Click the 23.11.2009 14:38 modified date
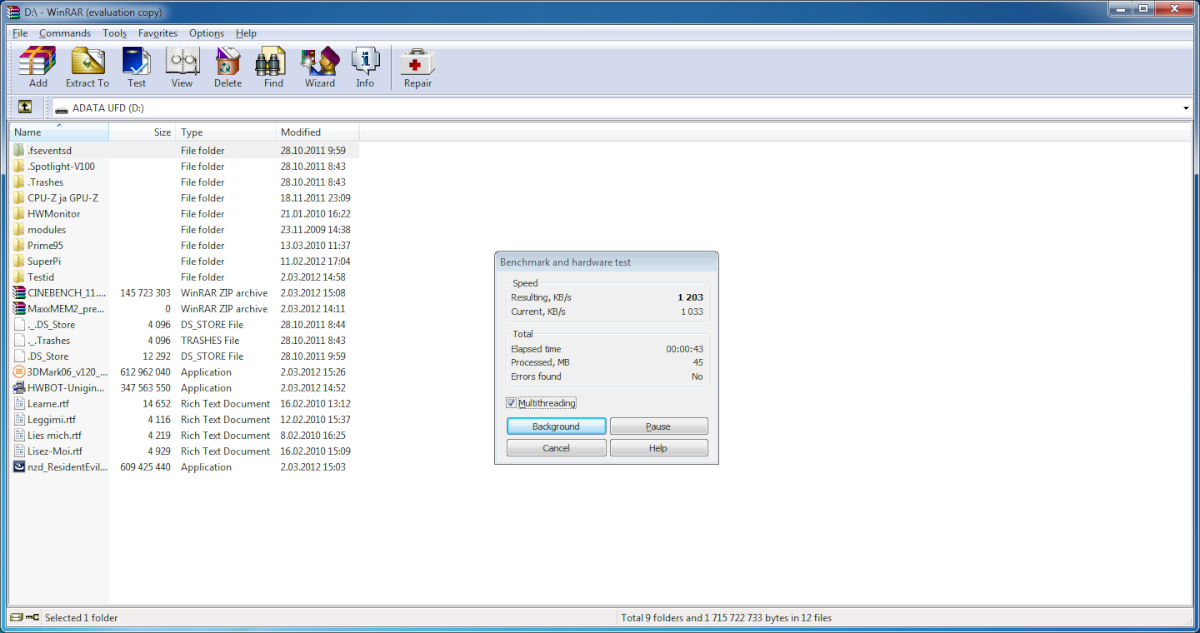The image size is (1200, 633). click(315, 230)
